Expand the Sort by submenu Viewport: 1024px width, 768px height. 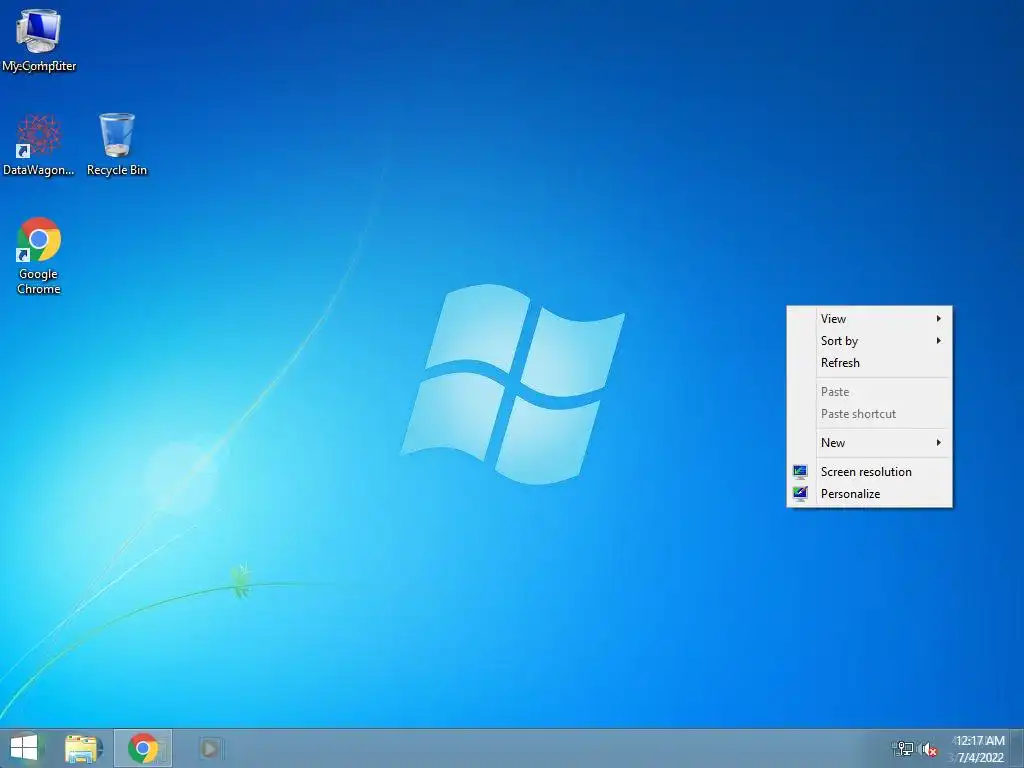coord(869,341)
